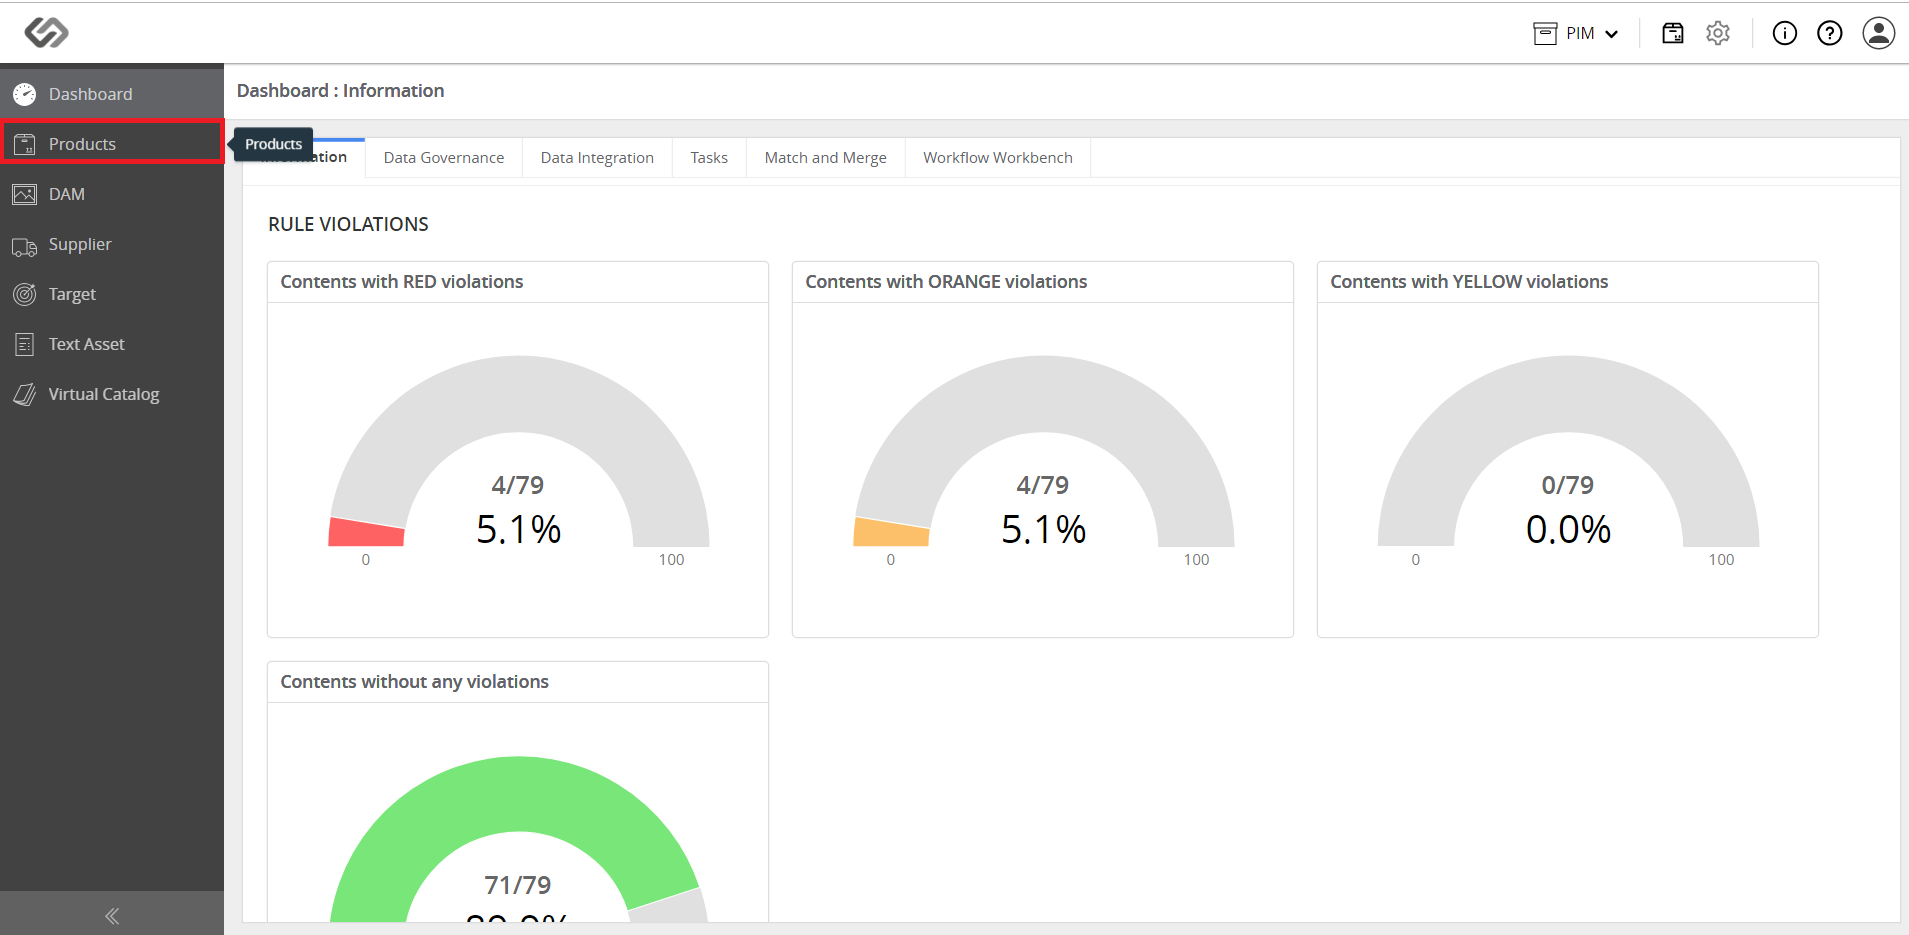1909x935 pixels.
Task: Switch to the Data Governance tab
Action: pyautogui.click(x=444, y=158)
